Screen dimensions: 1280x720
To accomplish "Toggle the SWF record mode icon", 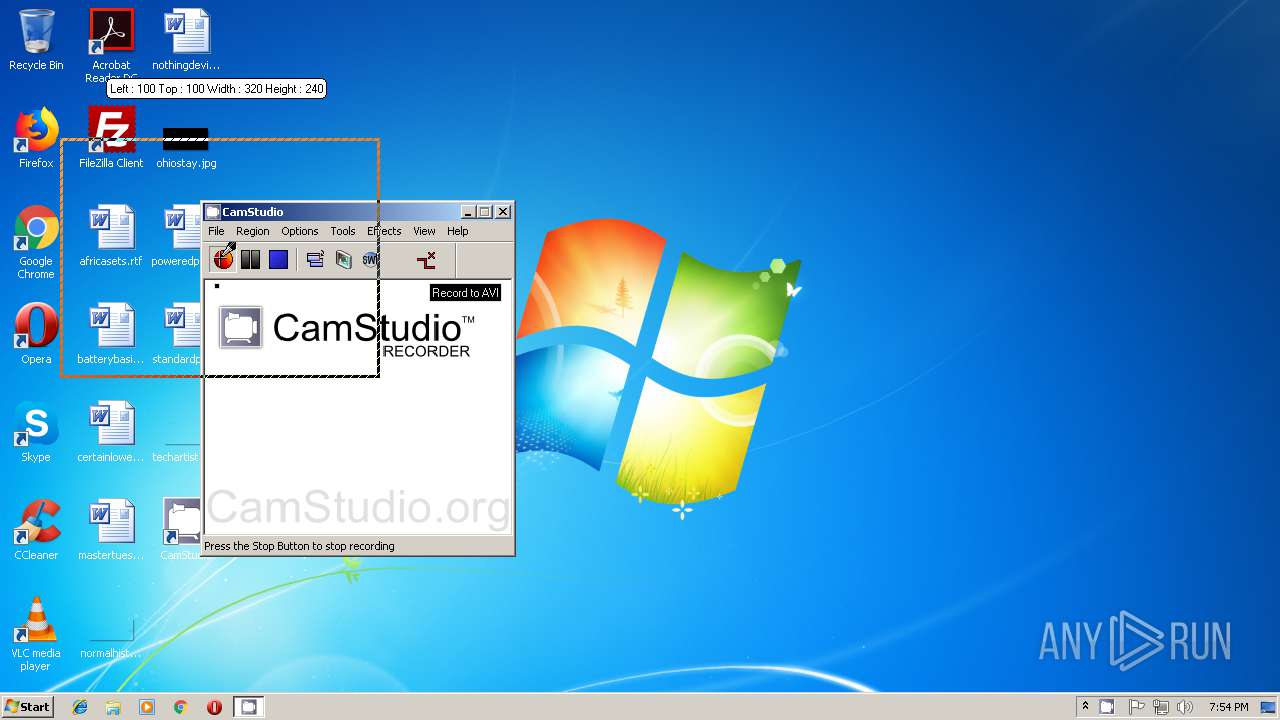I will [370, 260].
